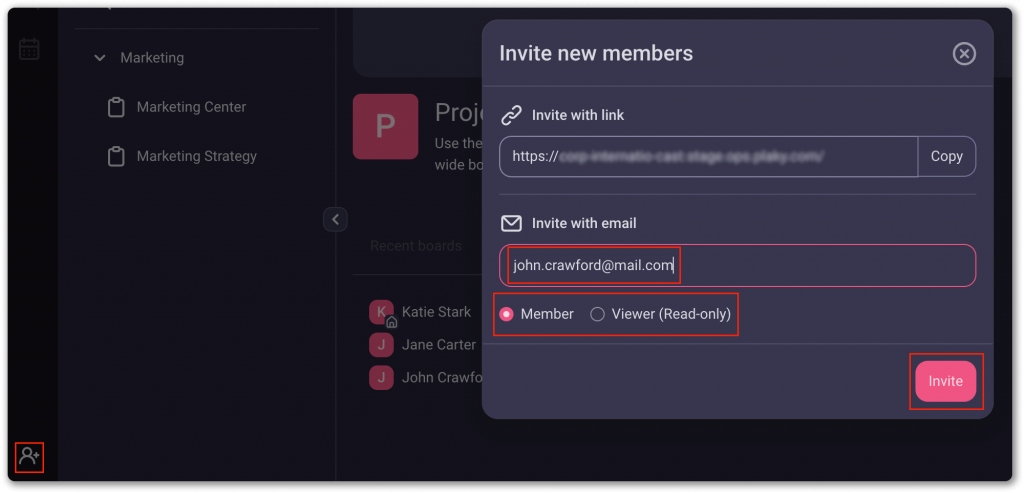This screenshot has width=1024, height=493.
Task: Click the Marketing Center board icon
Action: [116, 107]
